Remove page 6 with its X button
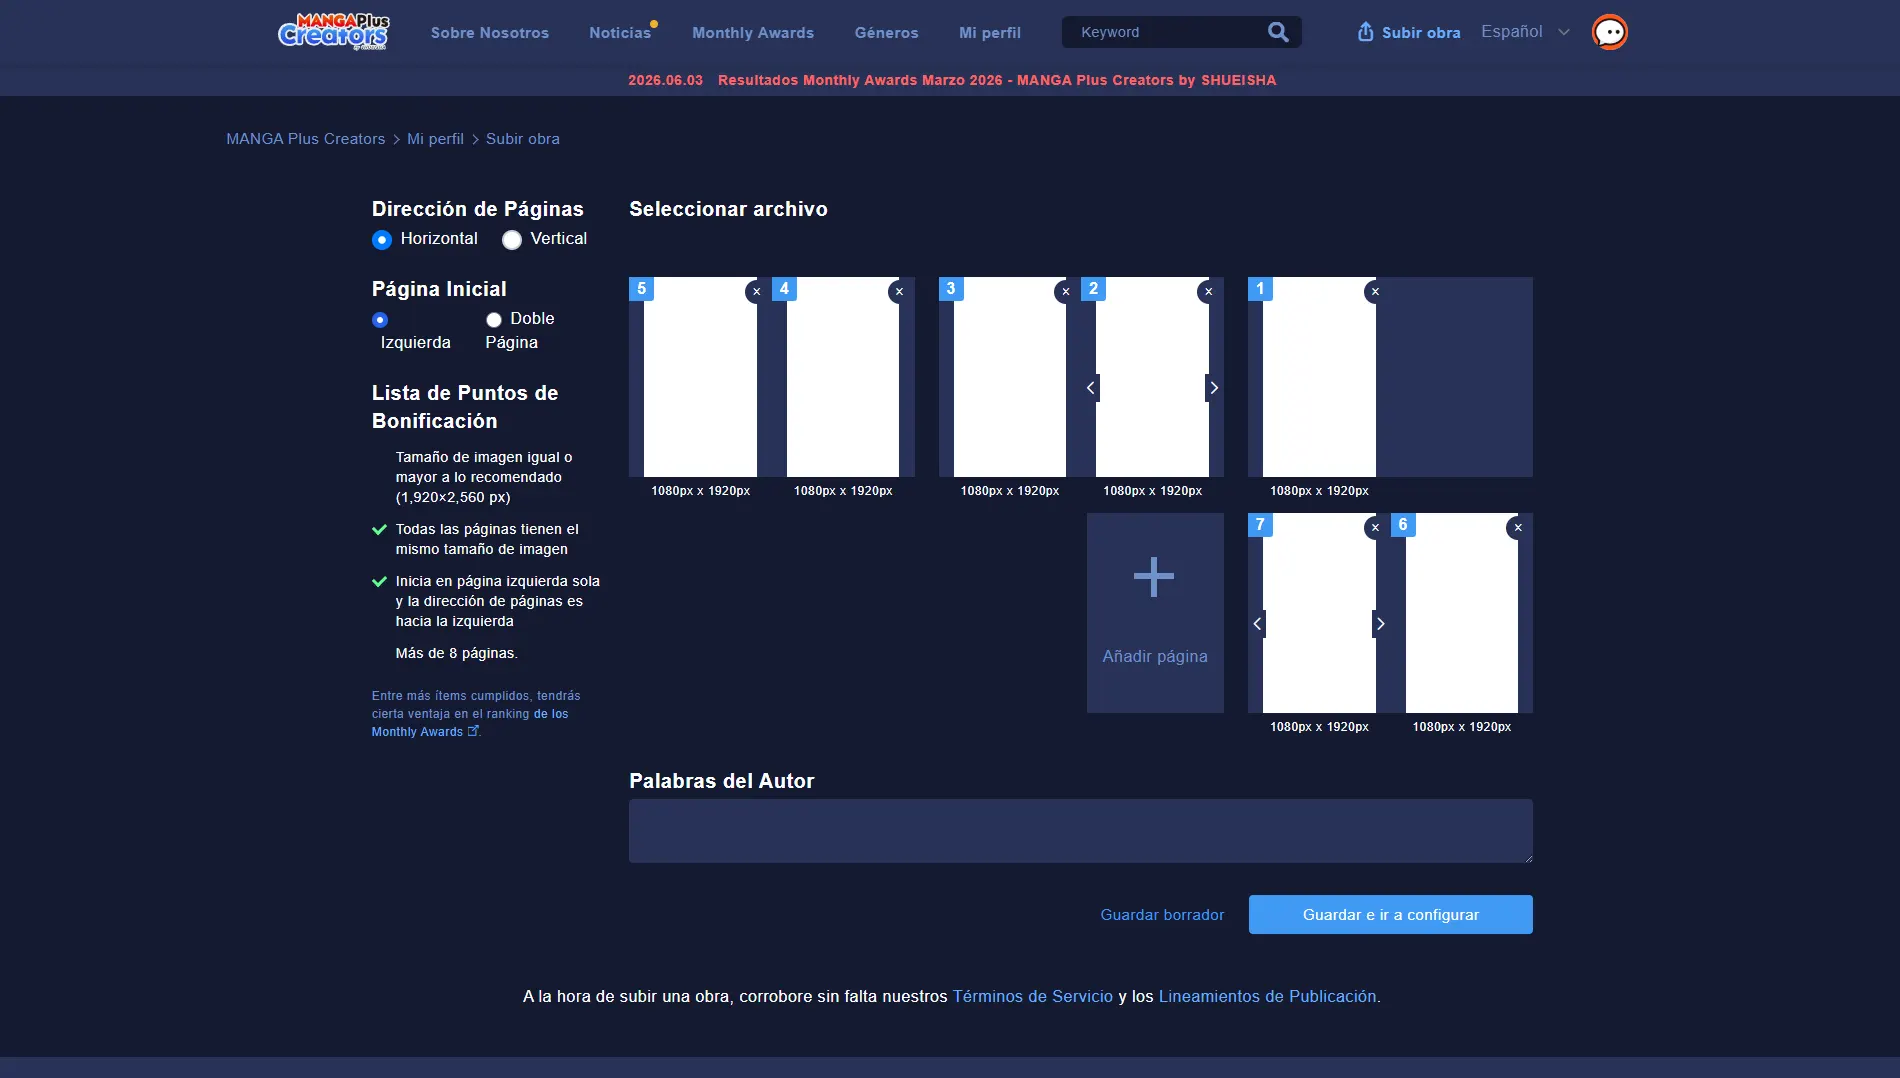 pyautogui.click(x=1517, y=528)
